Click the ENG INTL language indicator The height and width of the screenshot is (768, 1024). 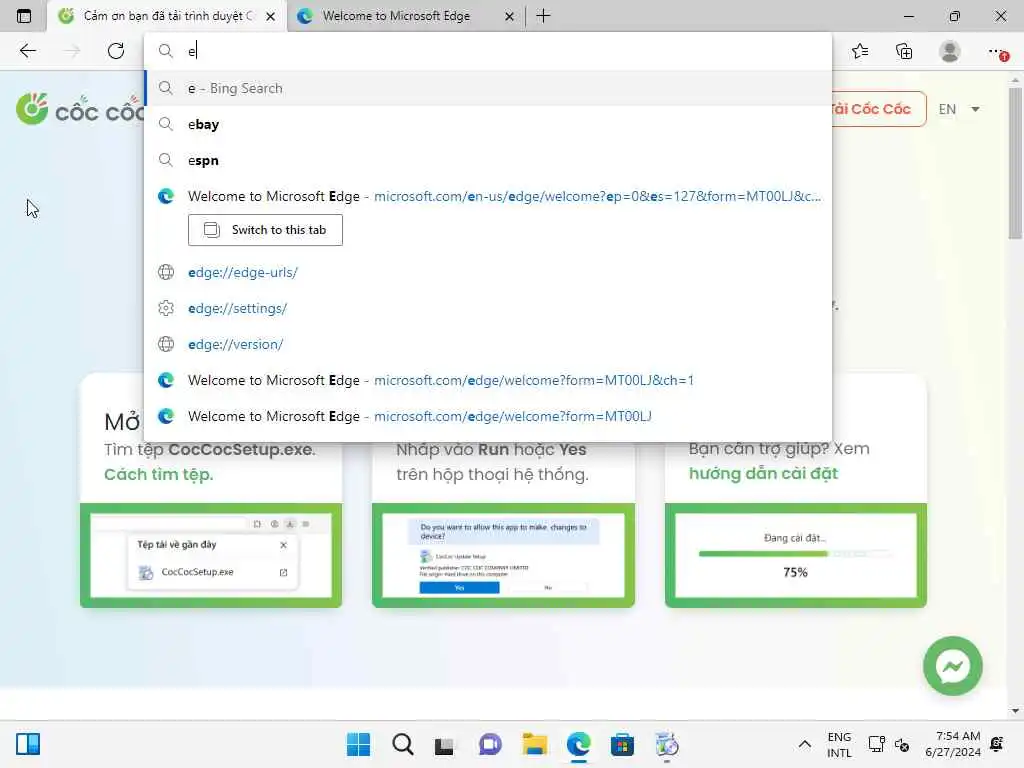click(839, 744)
